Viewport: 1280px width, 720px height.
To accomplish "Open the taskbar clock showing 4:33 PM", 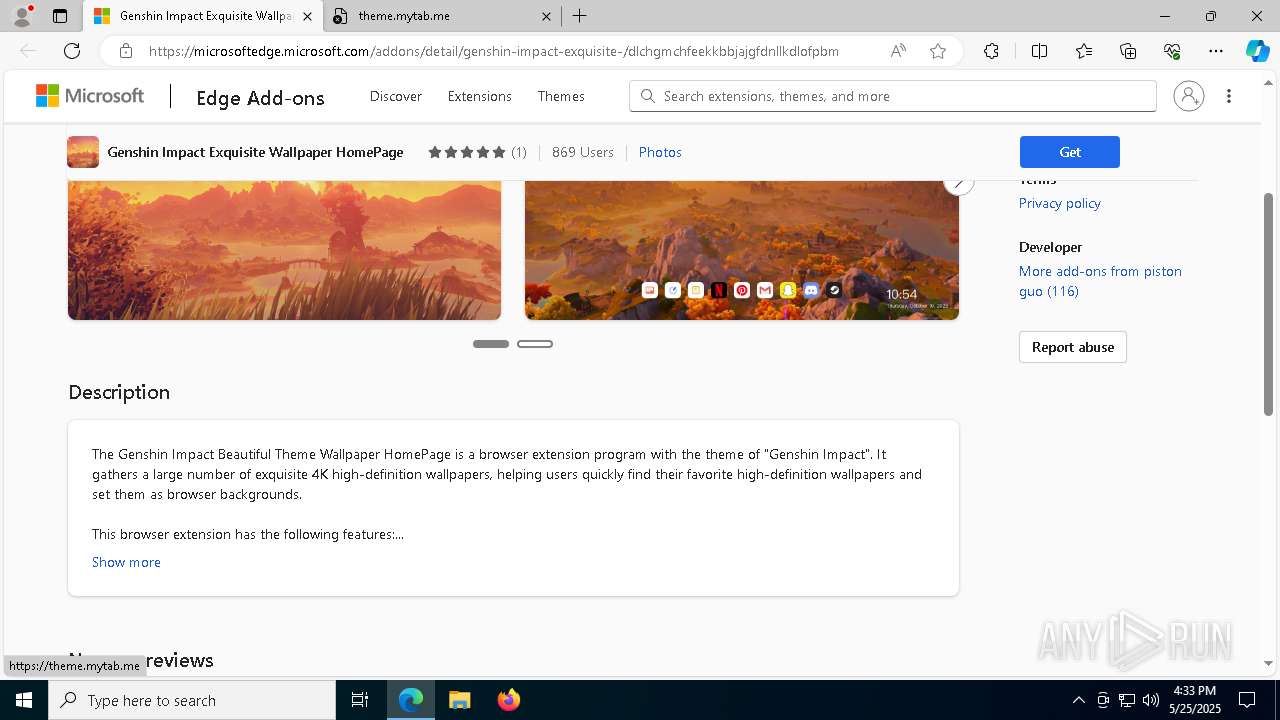I will point(1194,700).
